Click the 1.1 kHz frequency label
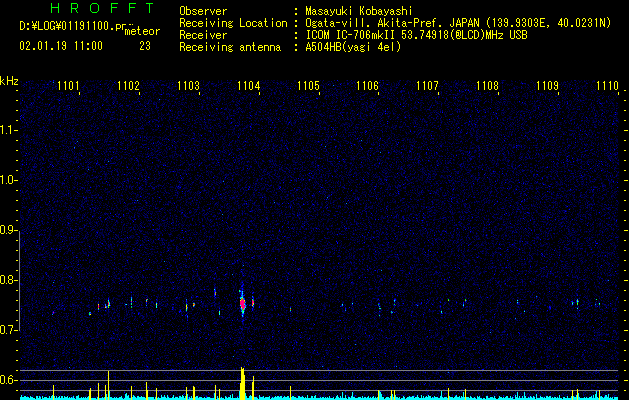 point(9,130)
